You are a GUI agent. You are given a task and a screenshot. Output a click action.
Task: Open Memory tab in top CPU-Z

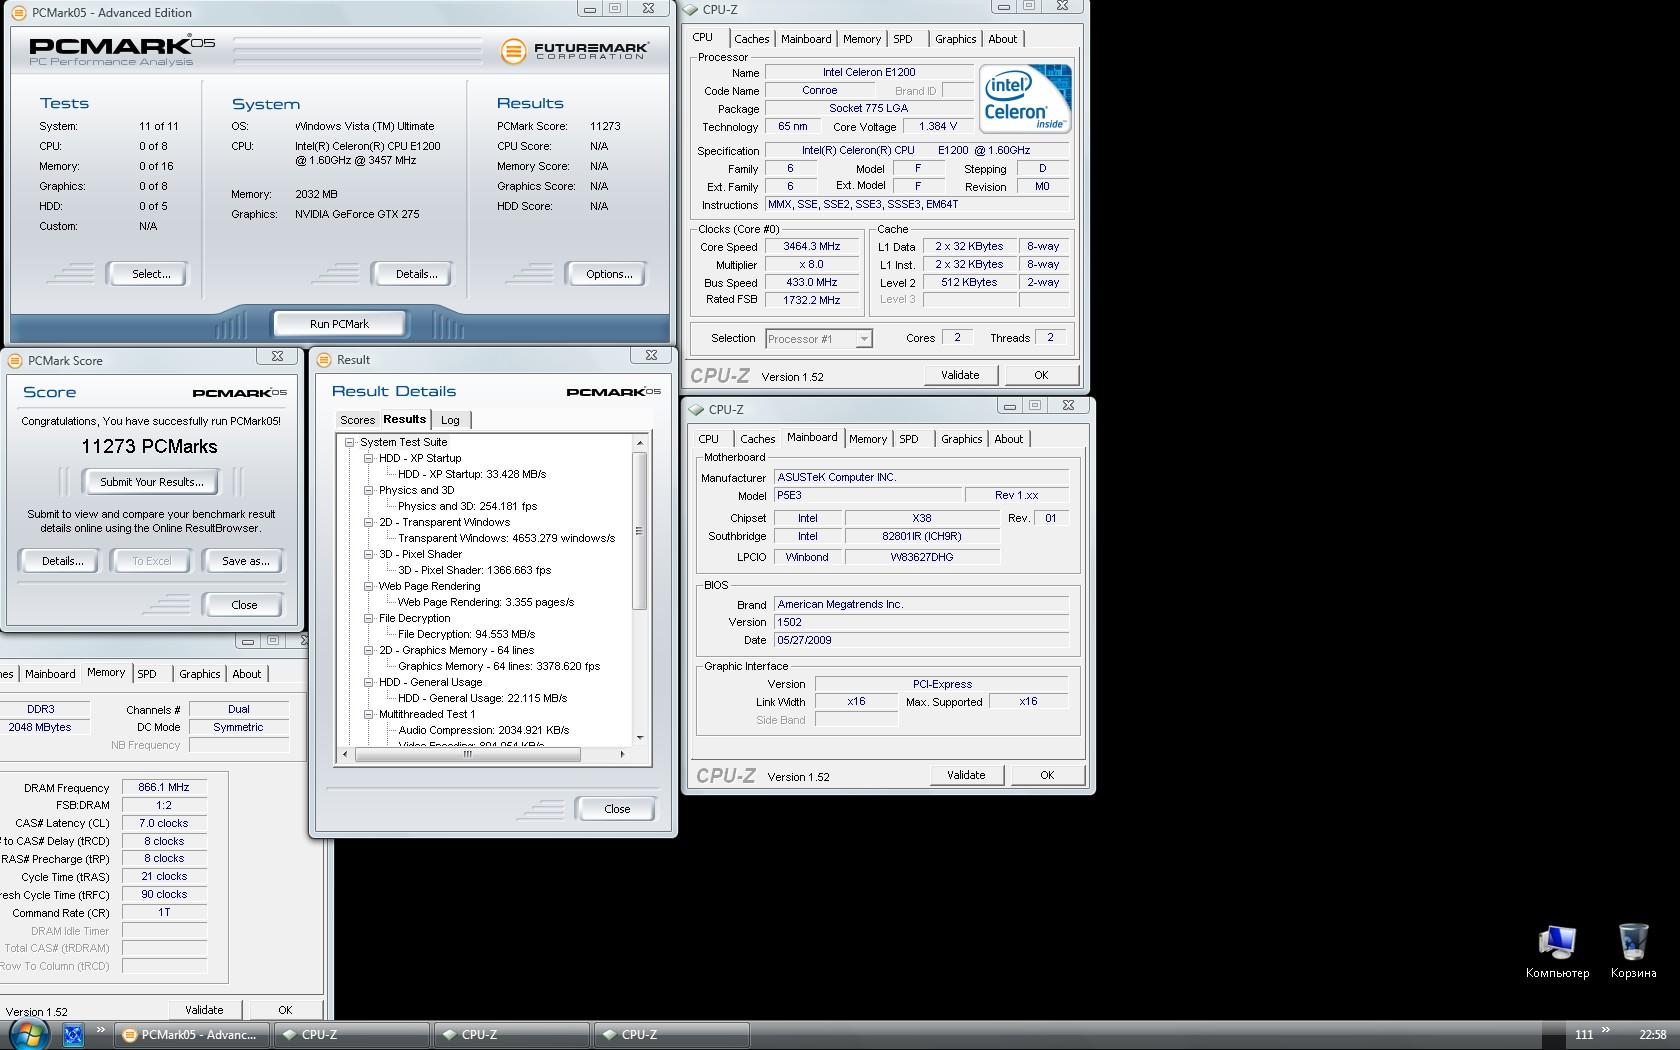862,39
